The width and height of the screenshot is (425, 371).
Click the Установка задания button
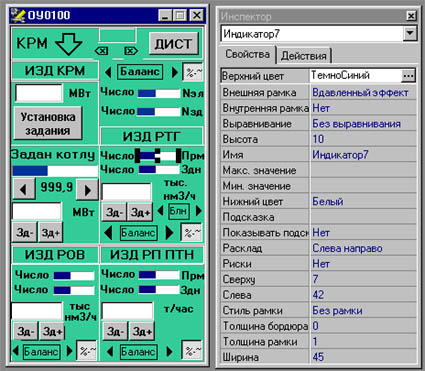click(x=48, y=123)
